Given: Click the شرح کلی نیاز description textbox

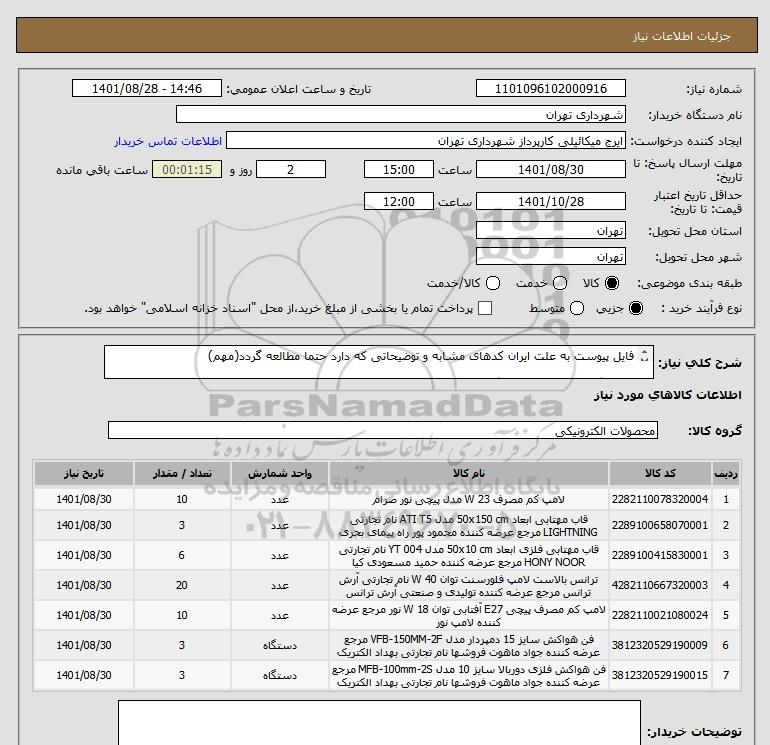Looking at the screenshot, I should coord(379,362).
